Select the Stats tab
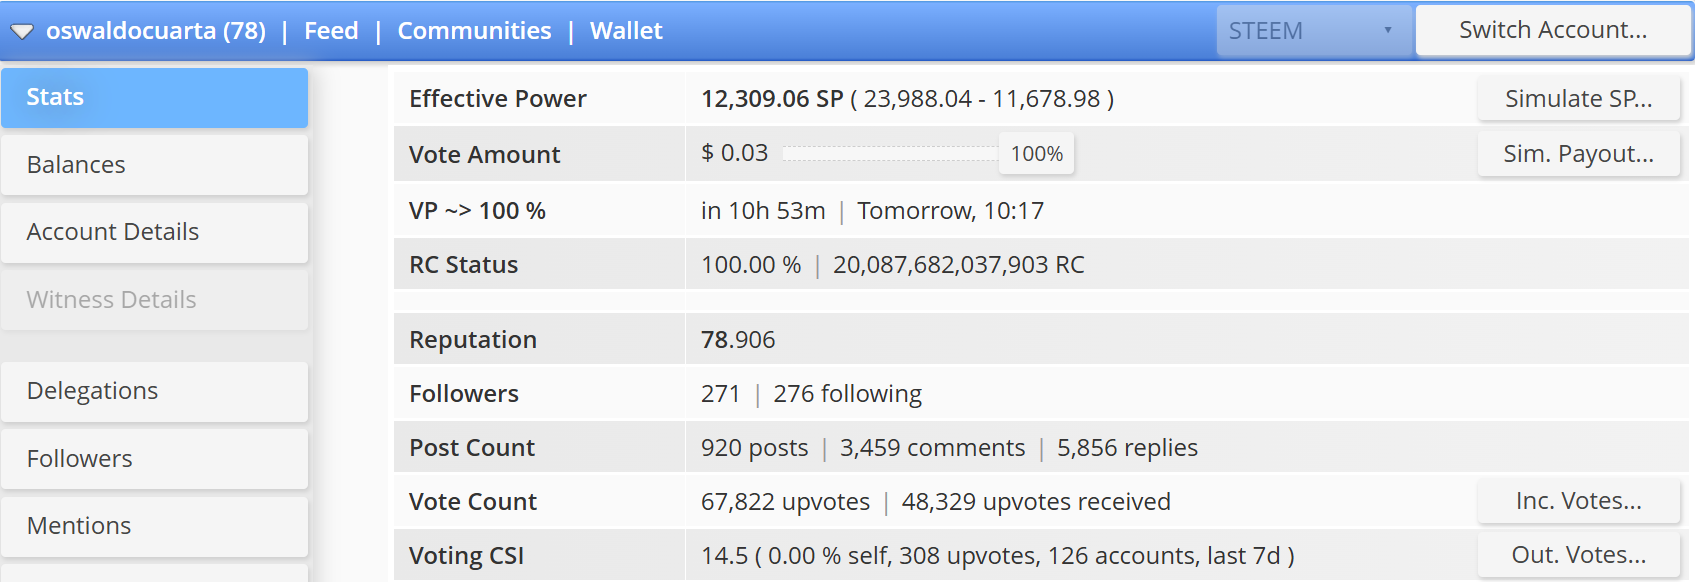The height and width of the screenshot is (582, 1695). tap(155, 97)
